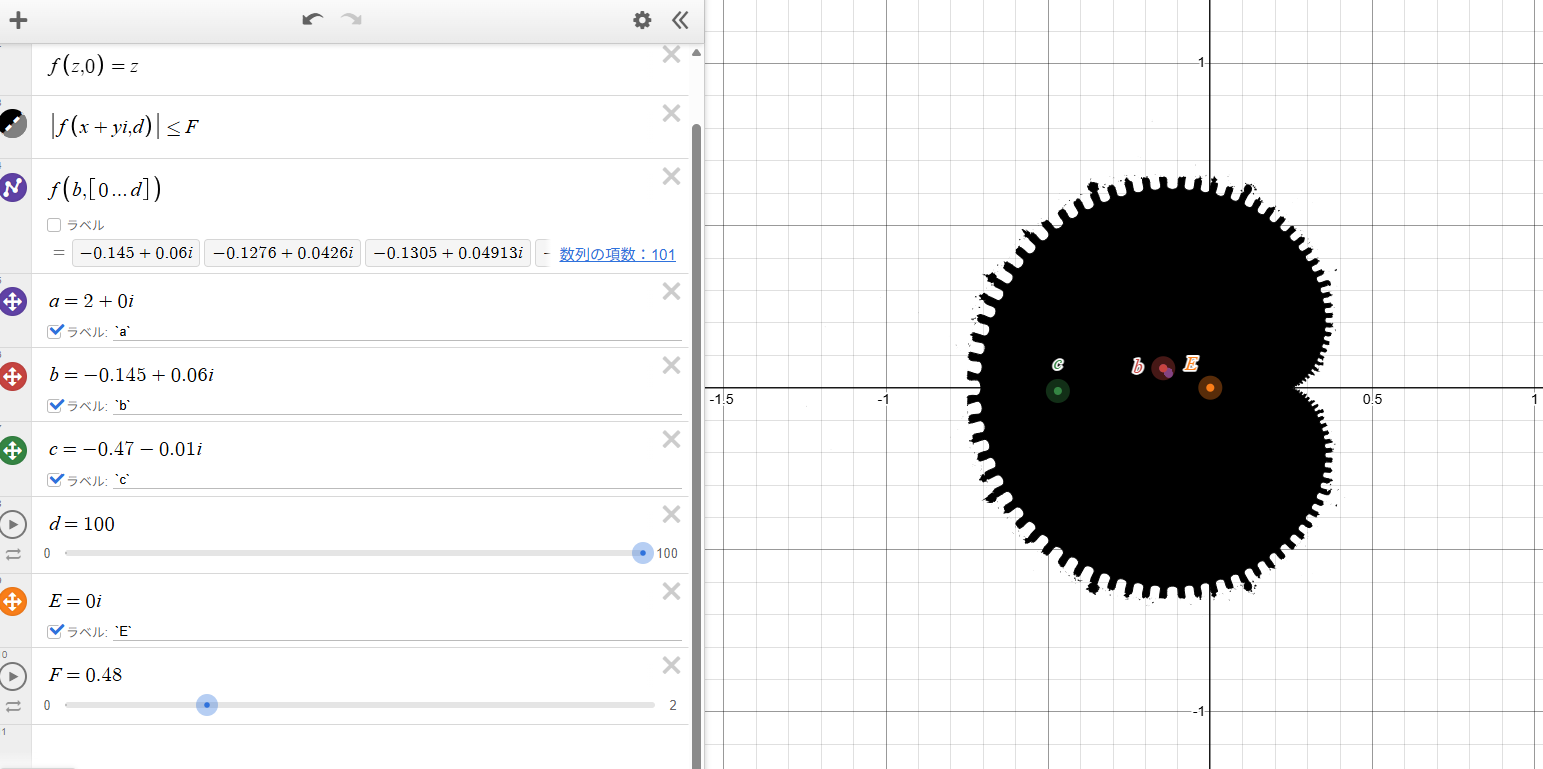Click the play icon beside slider d

(x=13, y=524)
